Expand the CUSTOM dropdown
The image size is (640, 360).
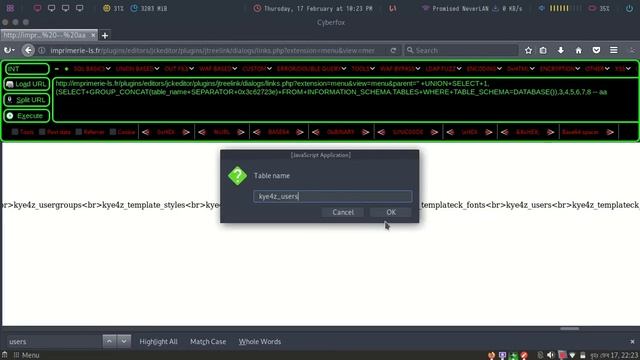click(x=257, y=69)
